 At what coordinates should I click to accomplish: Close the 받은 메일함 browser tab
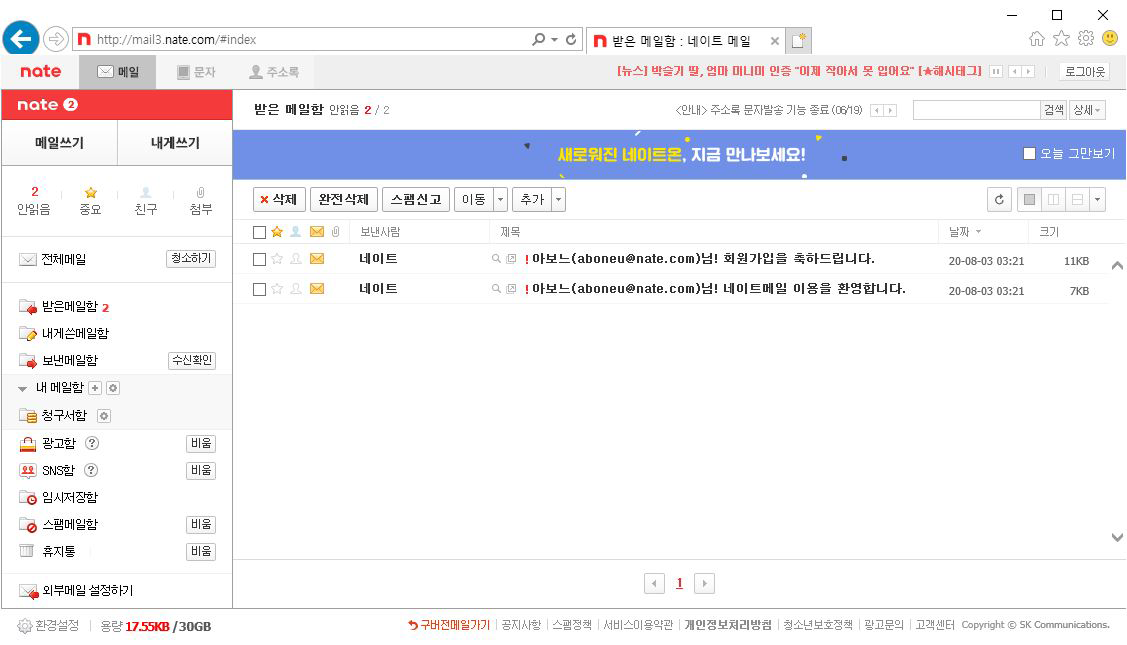775,41
